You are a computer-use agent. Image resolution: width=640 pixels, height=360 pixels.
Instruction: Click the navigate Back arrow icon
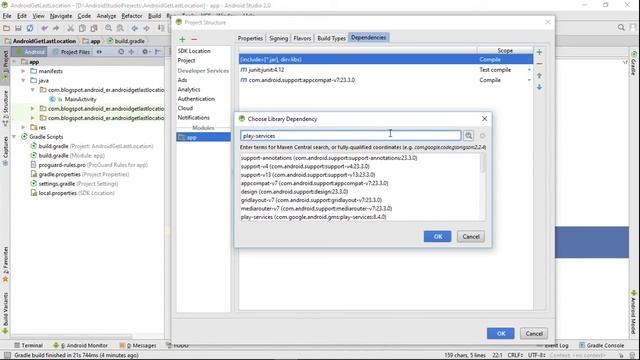tap(134, 28)
